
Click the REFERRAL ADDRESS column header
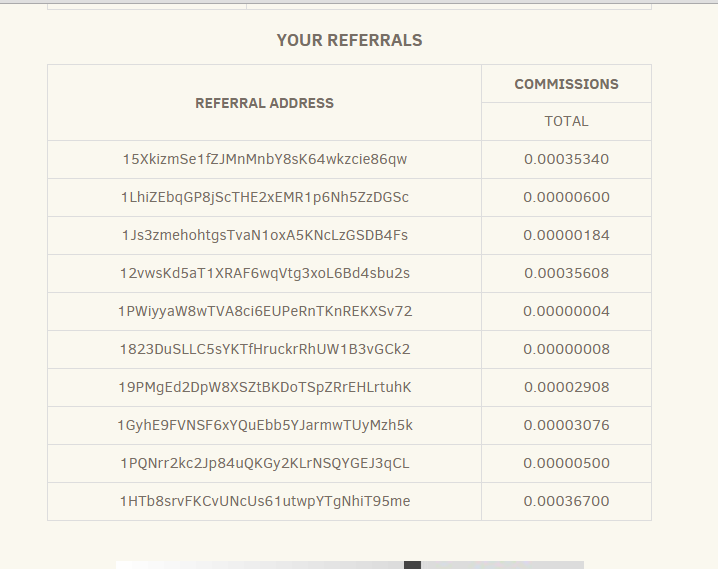[265, 103]
